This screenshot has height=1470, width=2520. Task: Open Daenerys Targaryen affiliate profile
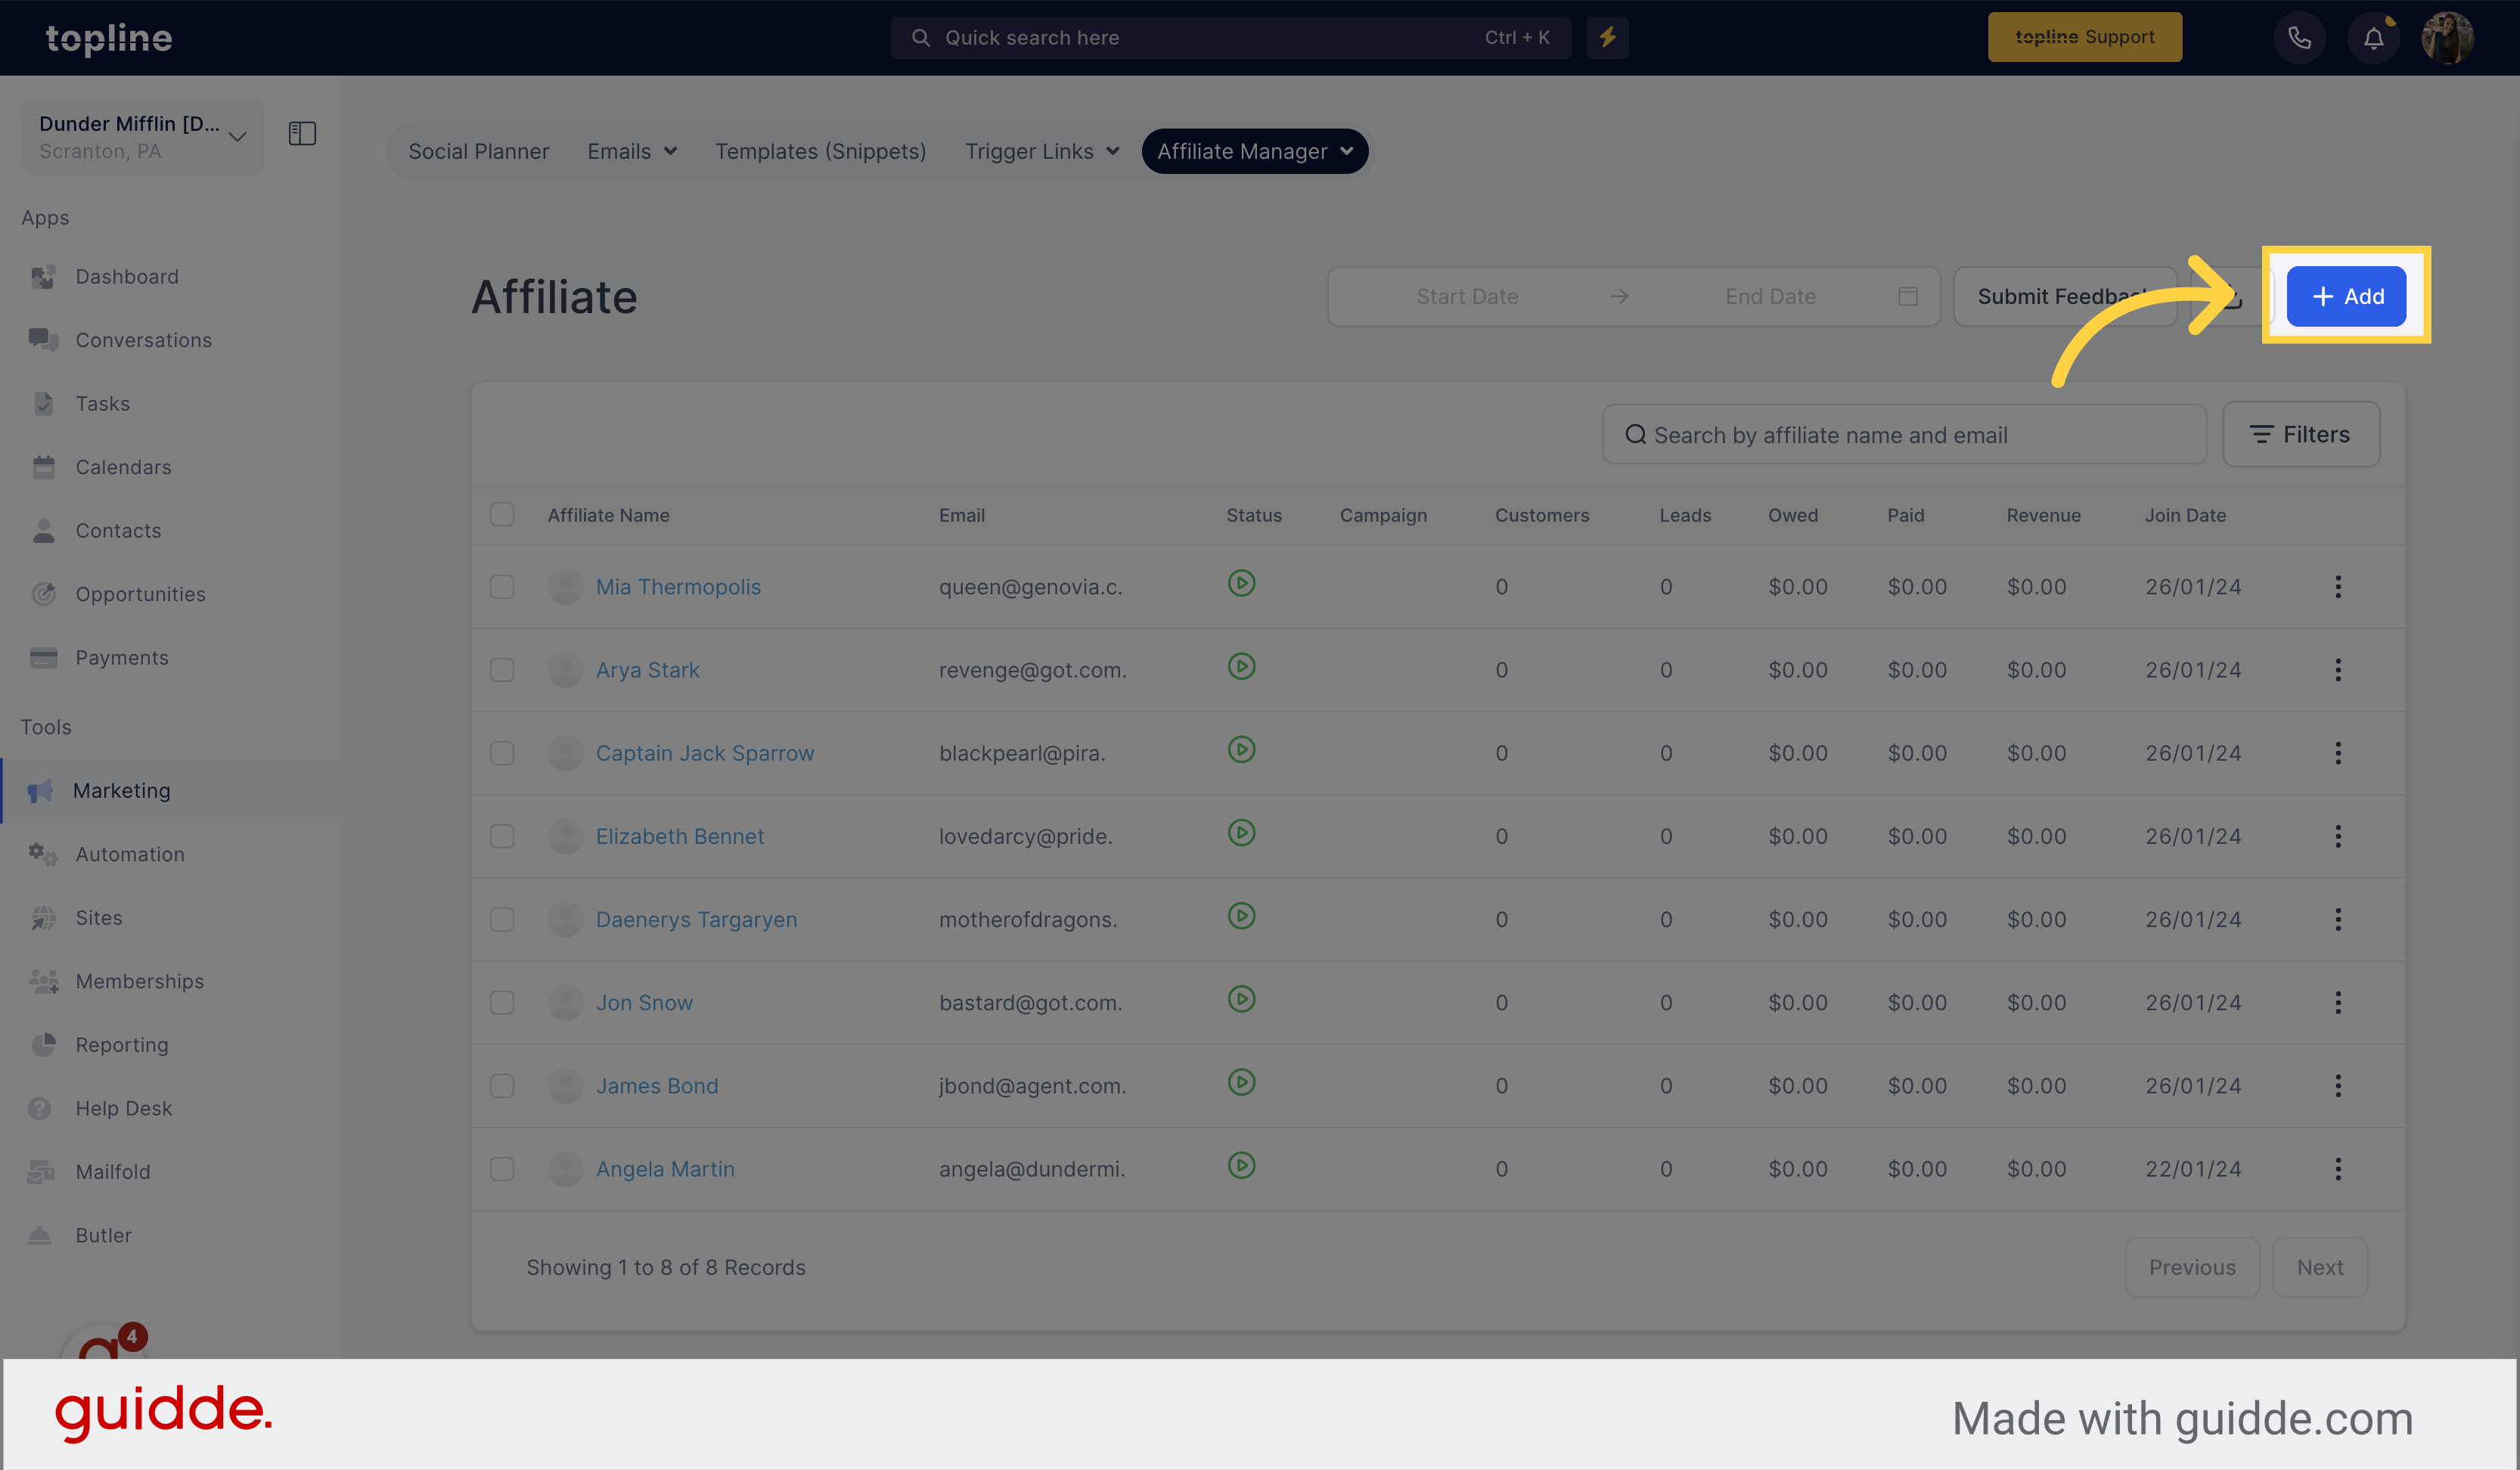click(696, 920)
